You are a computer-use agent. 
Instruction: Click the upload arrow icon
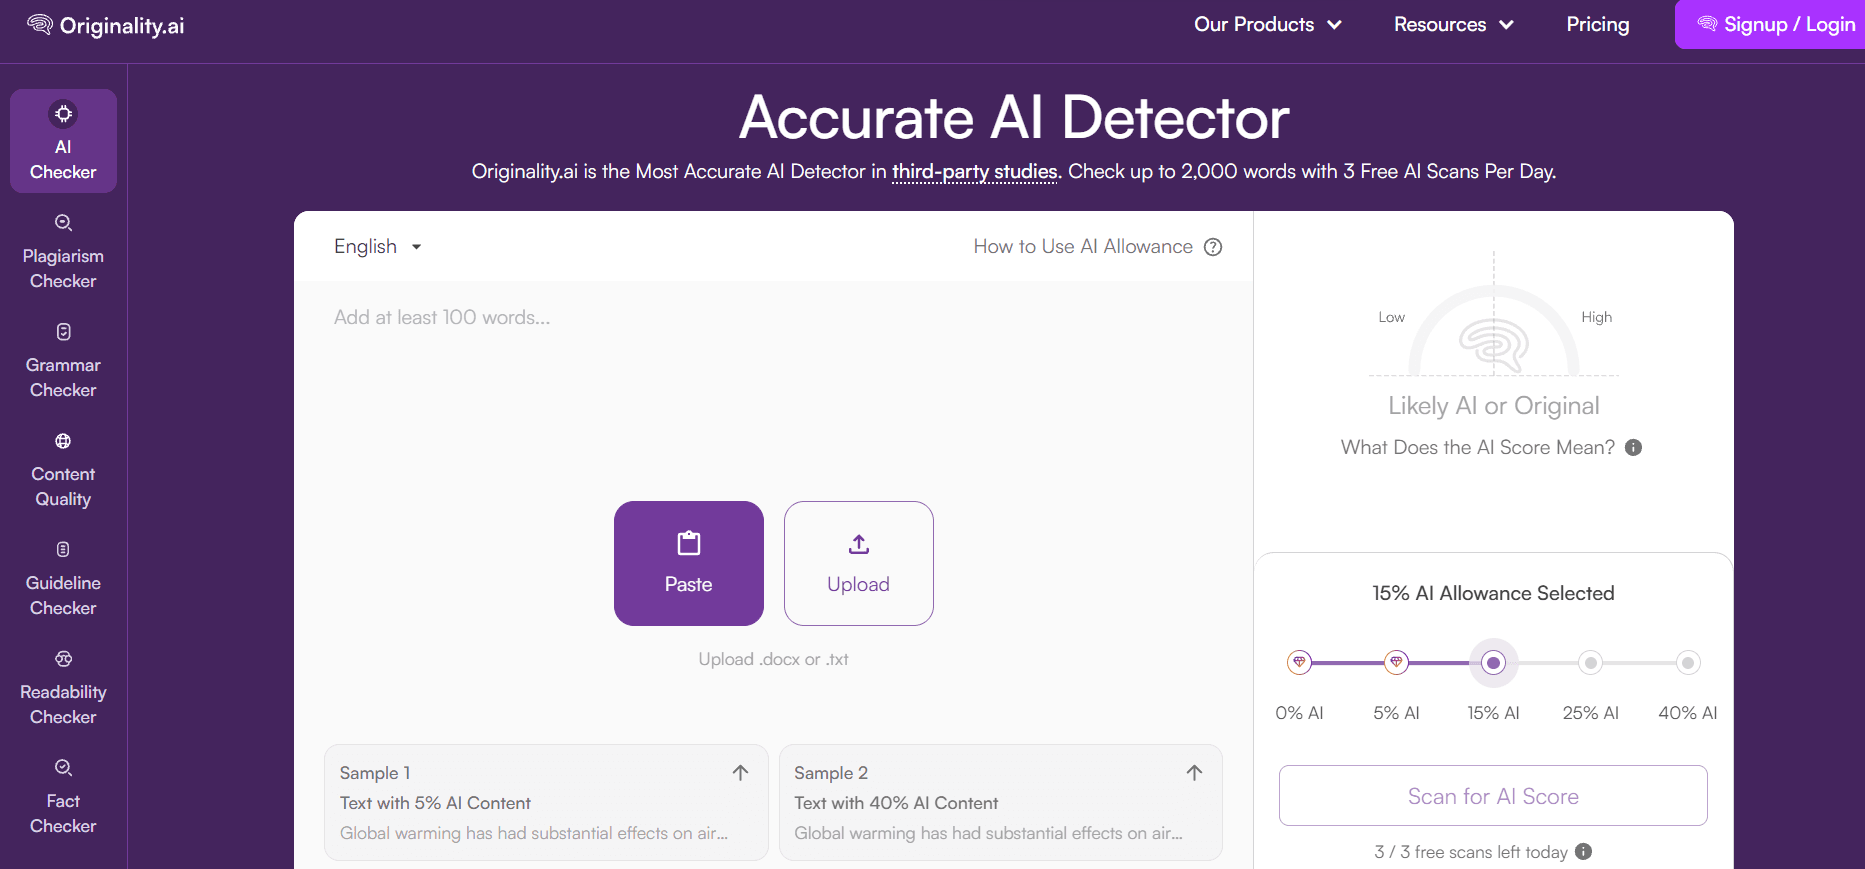click(859, 544)
